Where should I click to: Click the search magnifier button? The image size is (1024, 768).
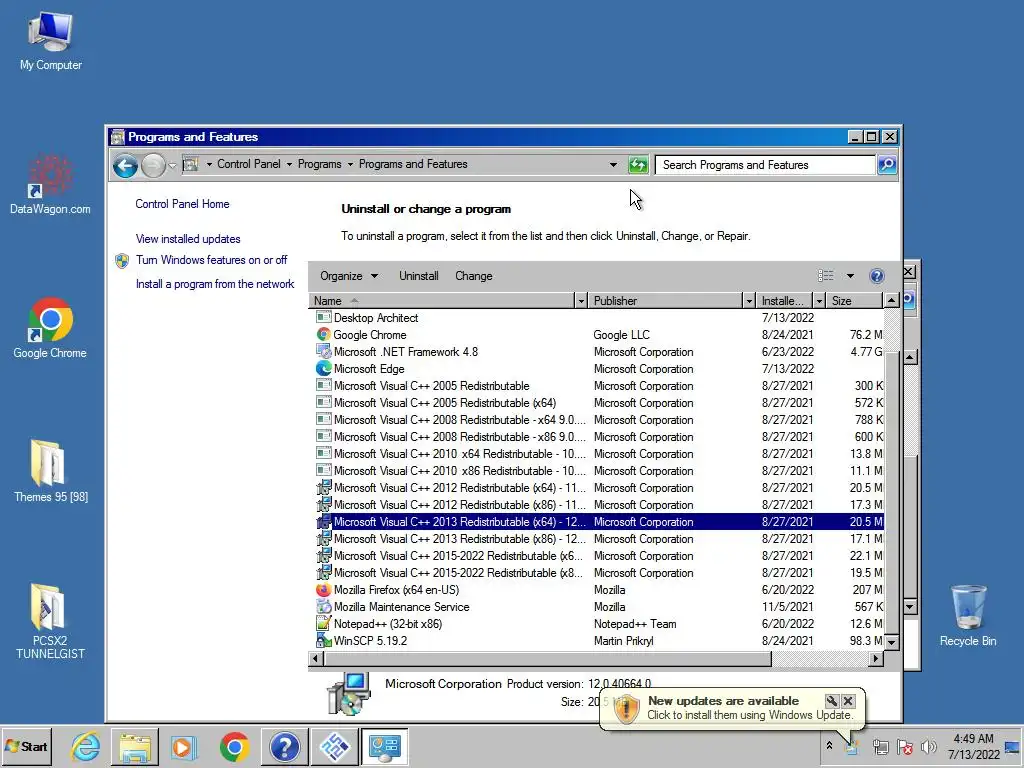coord(887,165)
